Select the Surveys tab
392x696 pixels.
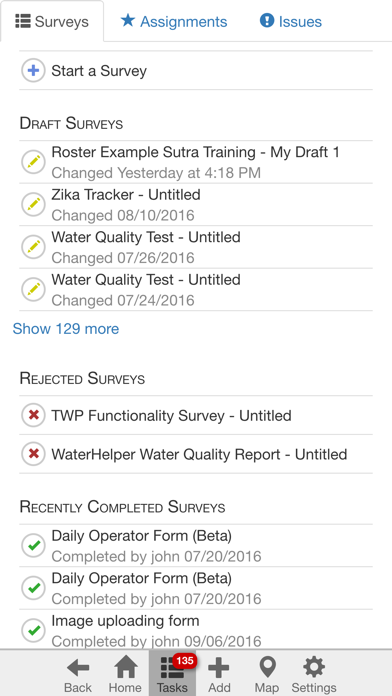52,21
